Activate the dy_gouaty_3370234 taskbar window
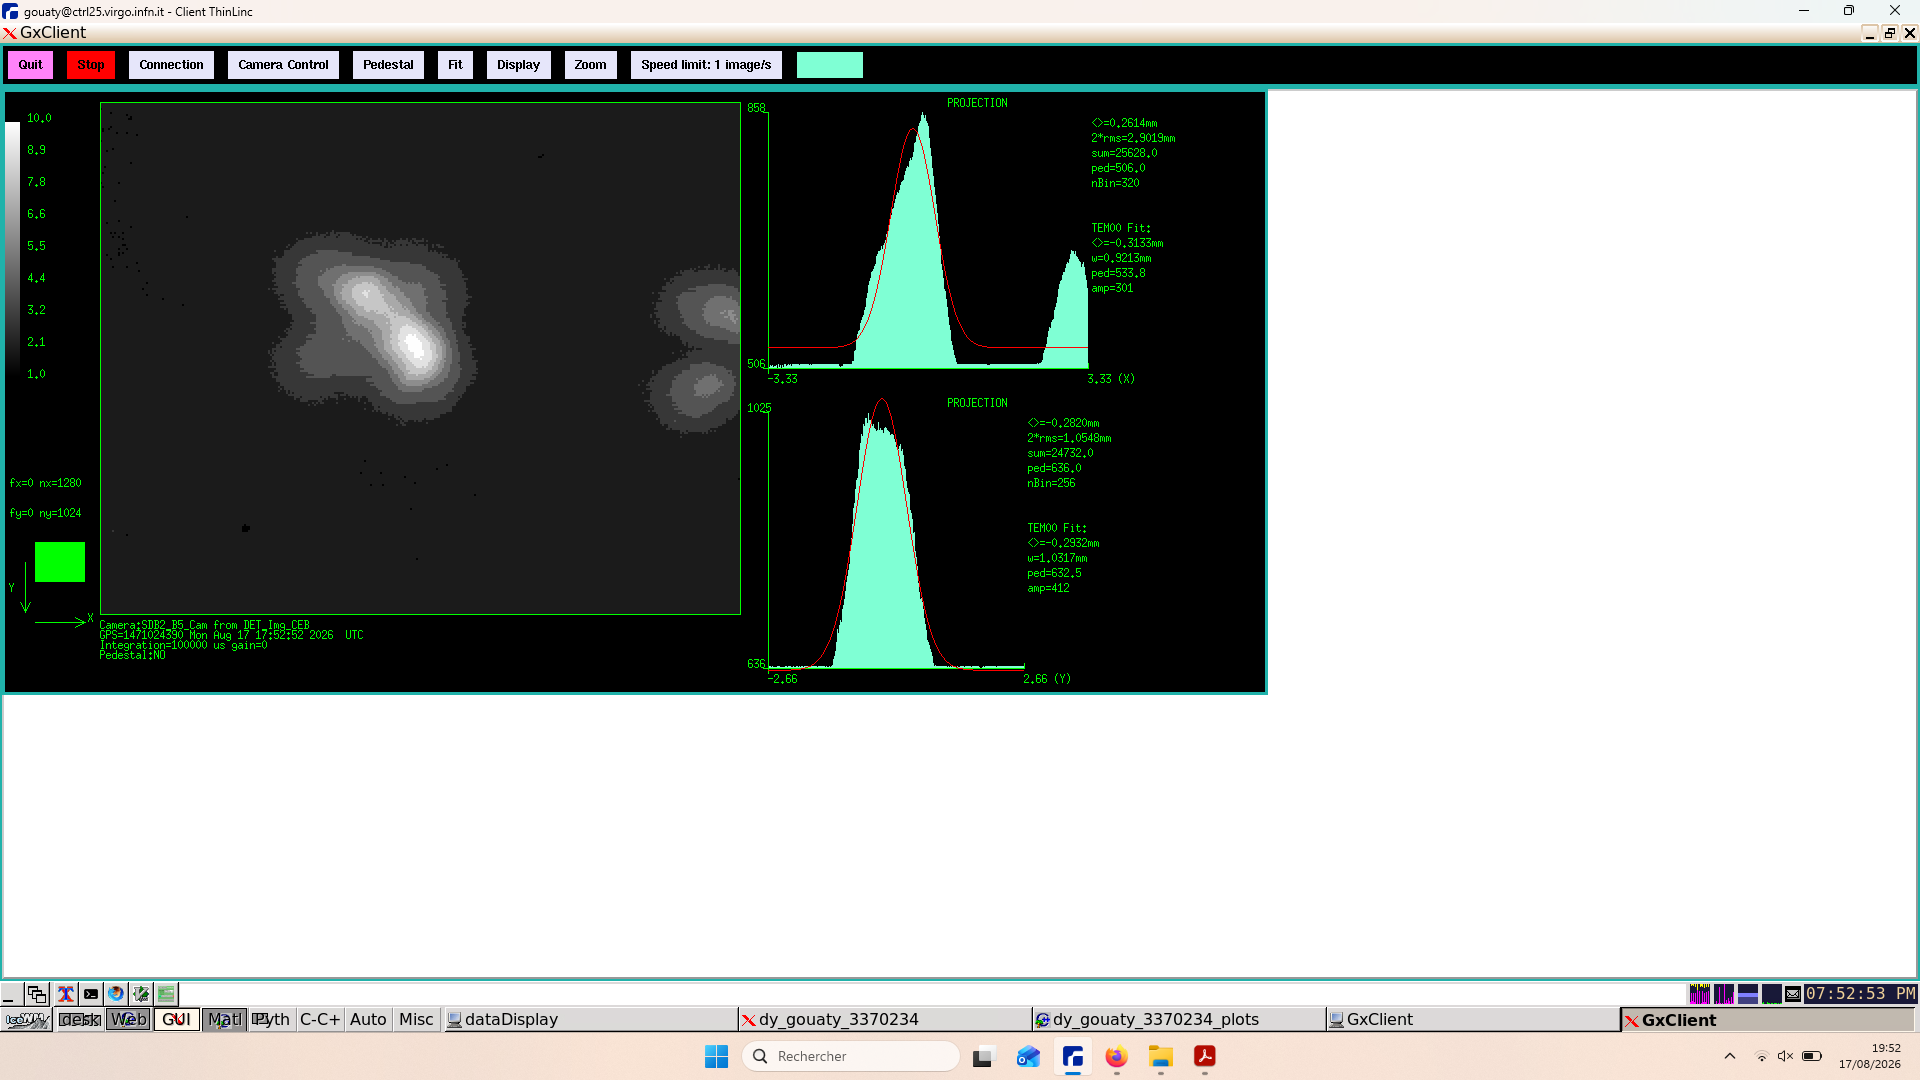 (885, 1020)
